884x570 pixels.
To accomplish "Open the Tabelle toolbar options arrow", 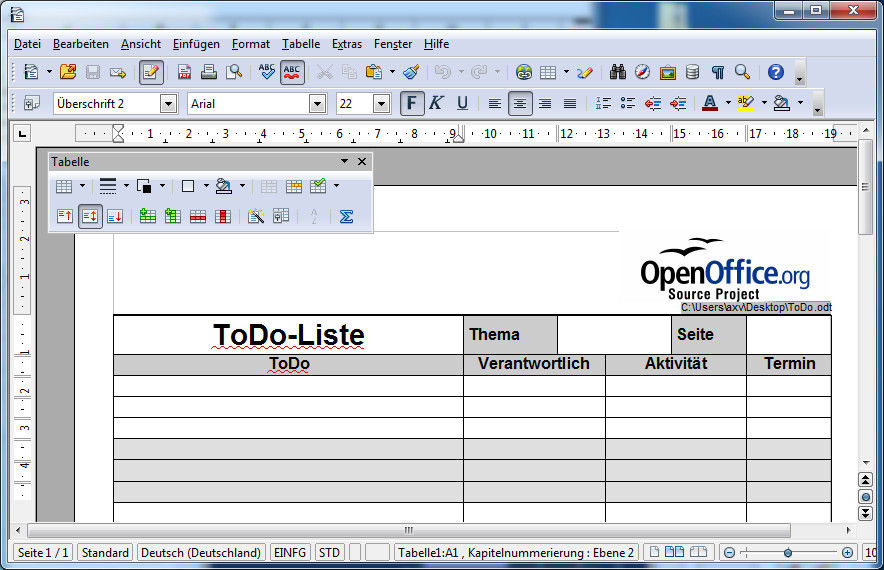I will point(344,162).
